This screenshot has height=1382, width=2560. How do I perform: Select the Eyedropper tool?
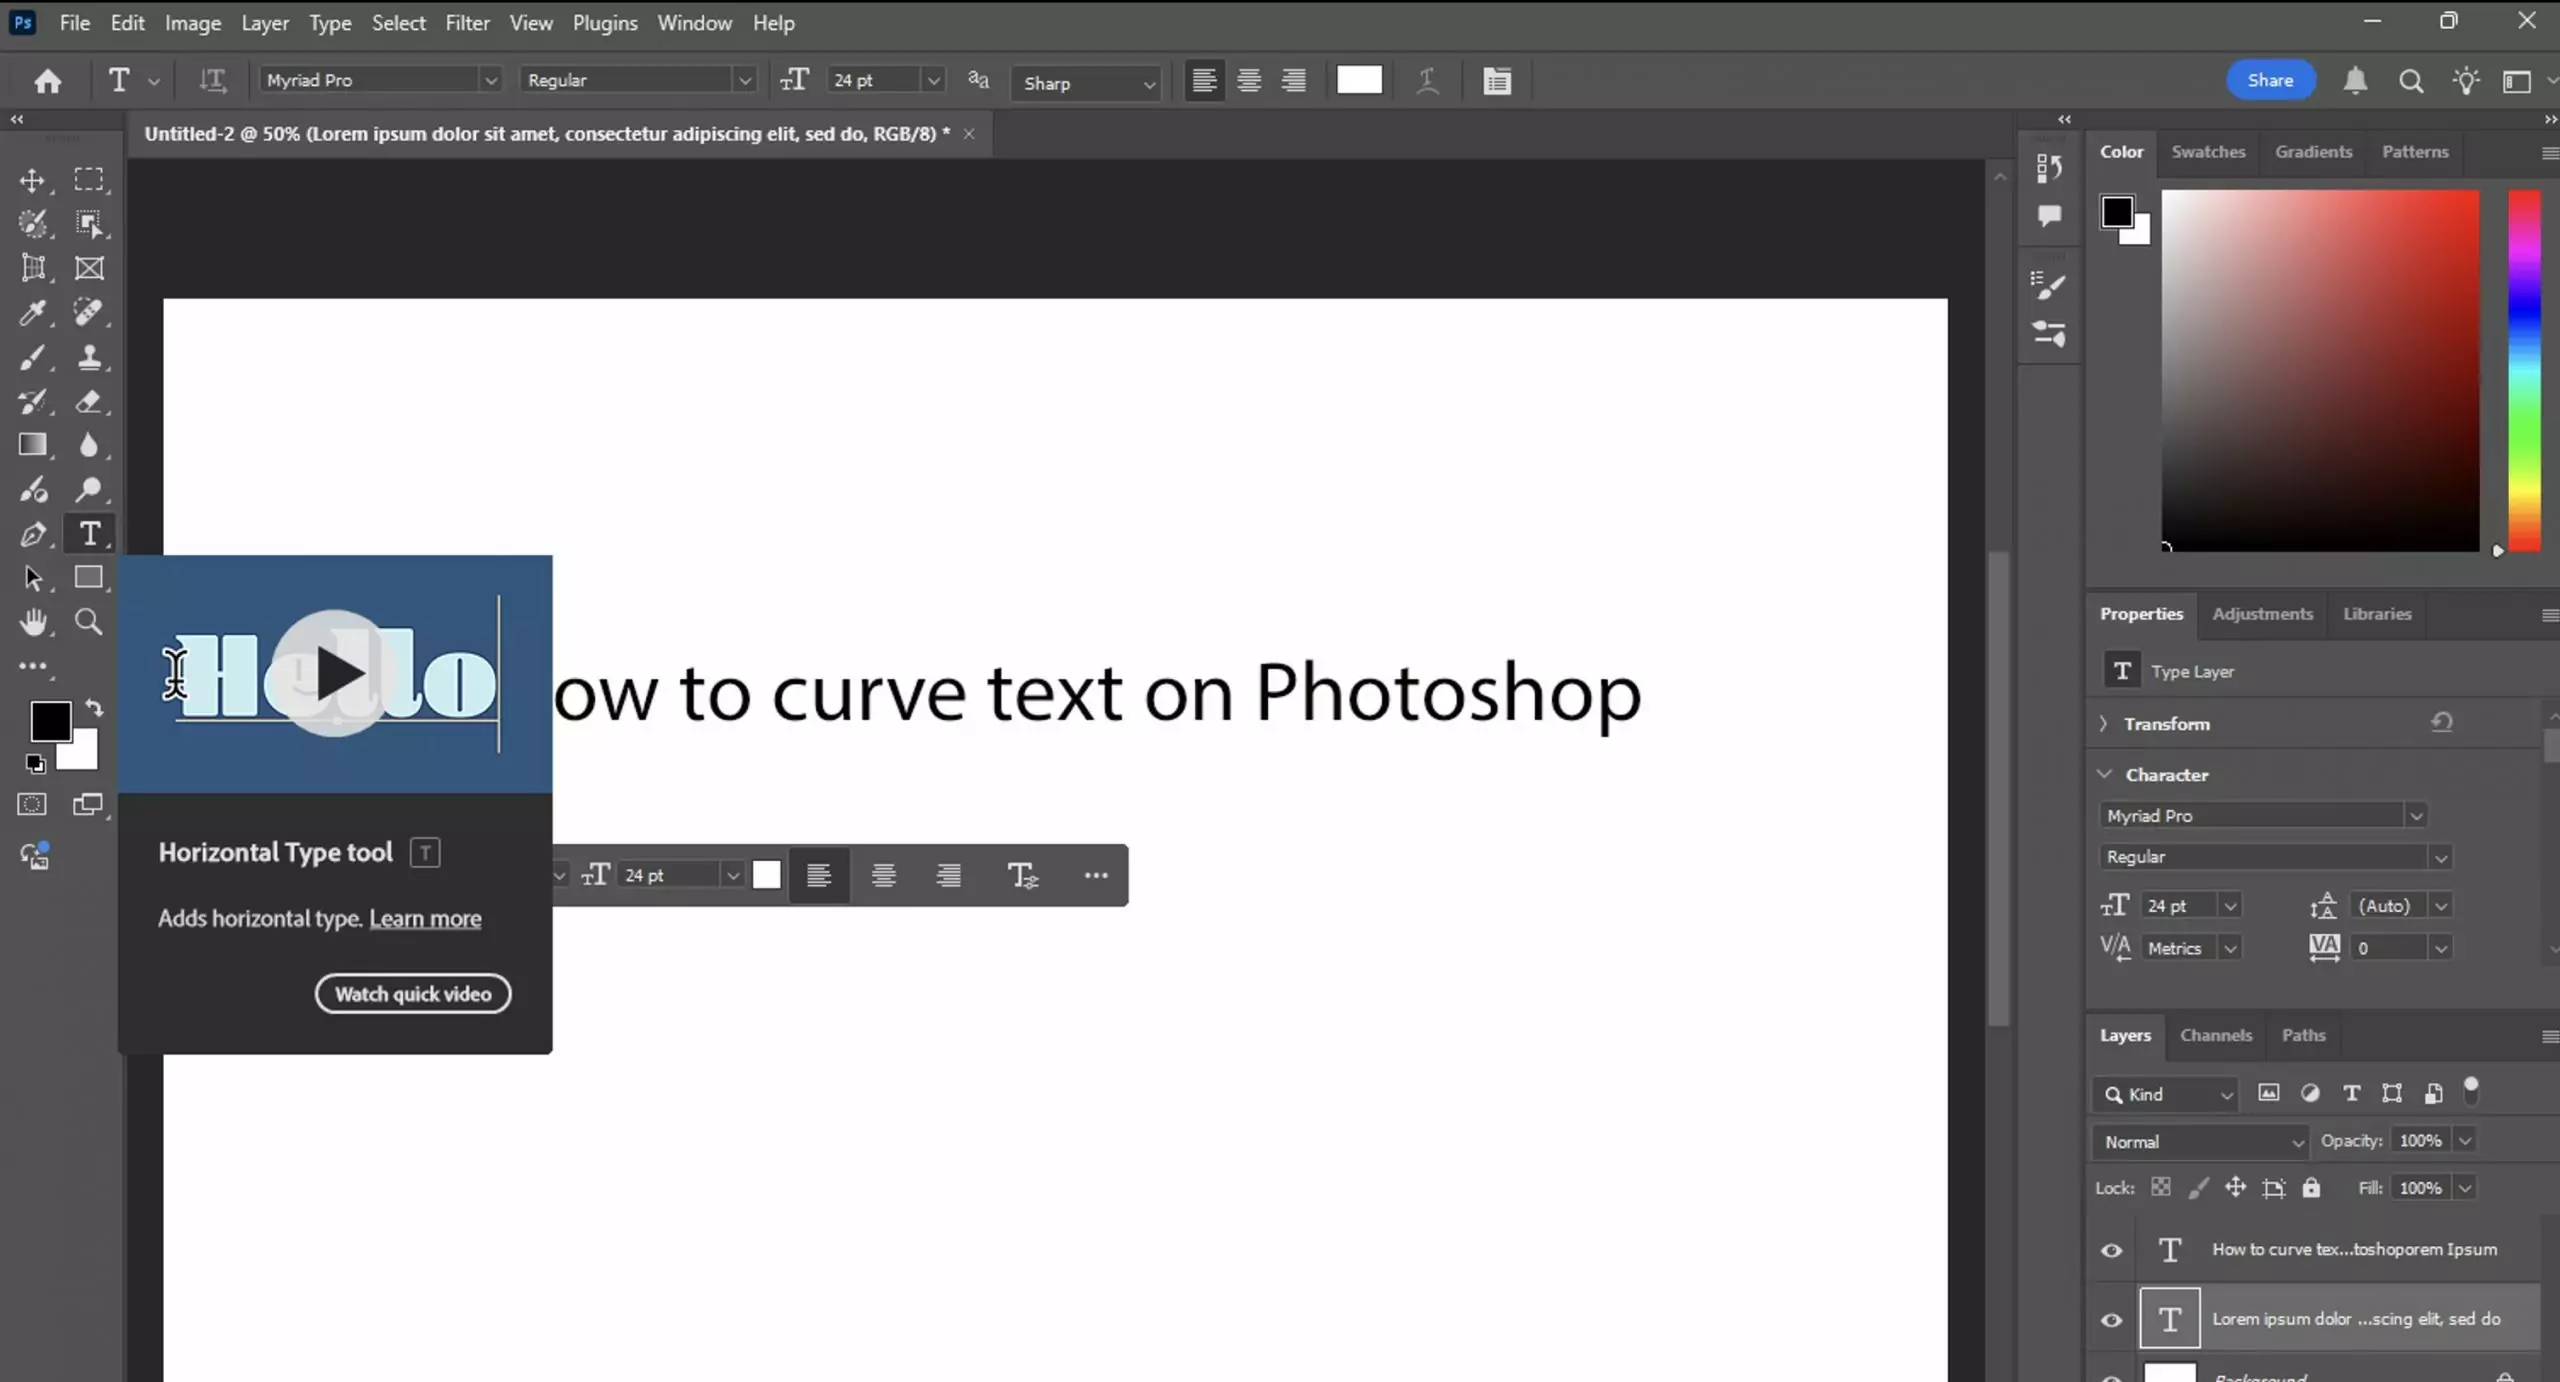tap(33, 313)
